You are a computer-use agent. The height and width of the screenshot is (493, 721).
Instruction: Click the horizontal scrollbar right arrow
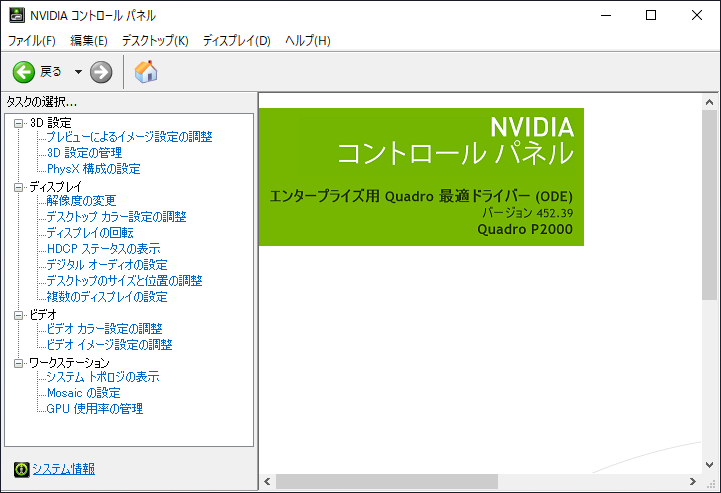coord(692,482)
